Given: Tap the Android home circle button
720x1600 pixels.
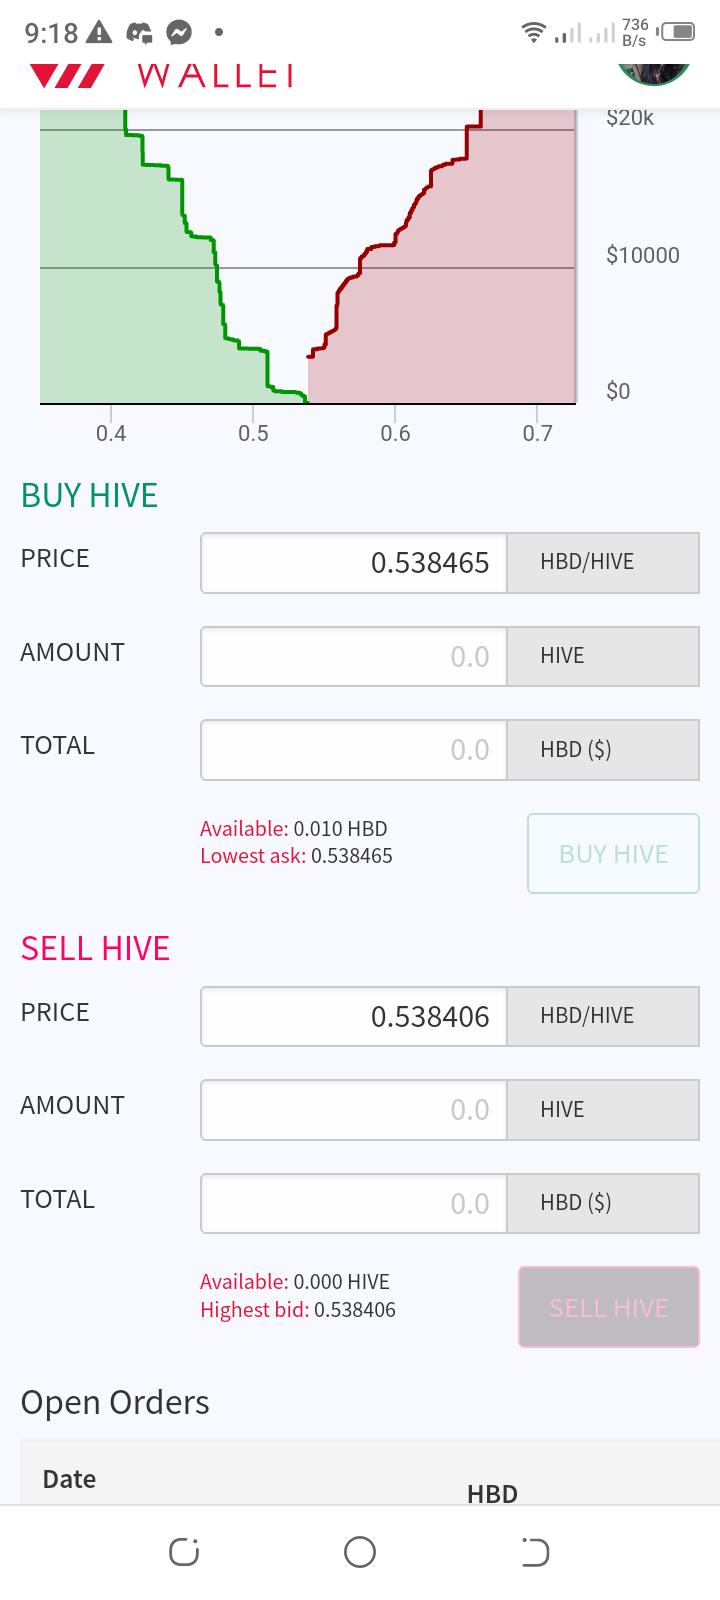Looking at the screenshot, I should 360,1552.
